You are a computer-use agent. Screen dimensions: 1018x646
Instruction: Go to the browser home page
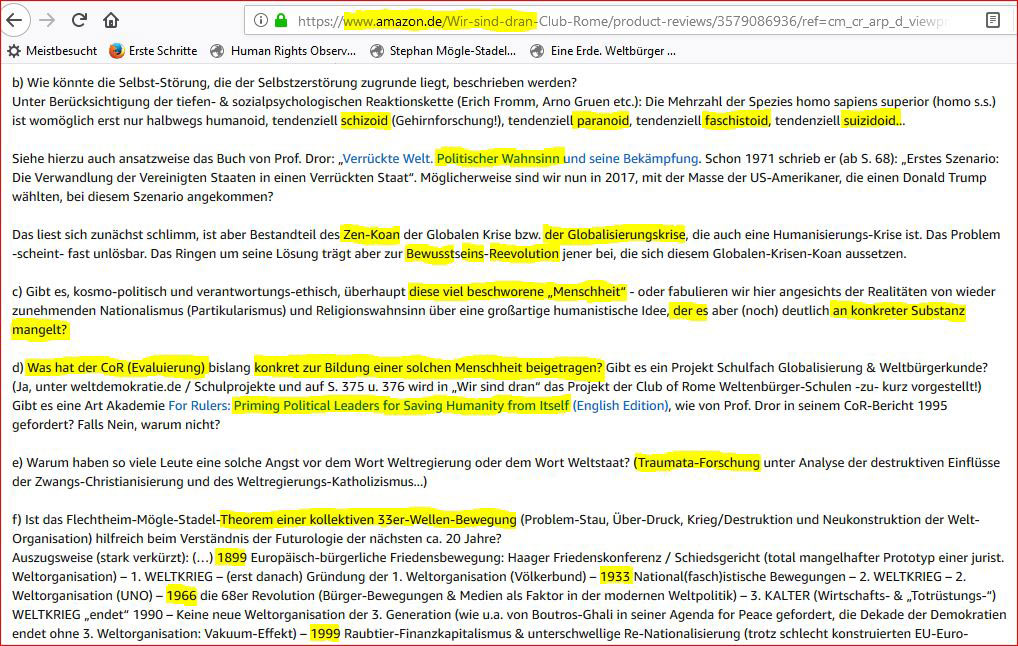tap(111, 19)
